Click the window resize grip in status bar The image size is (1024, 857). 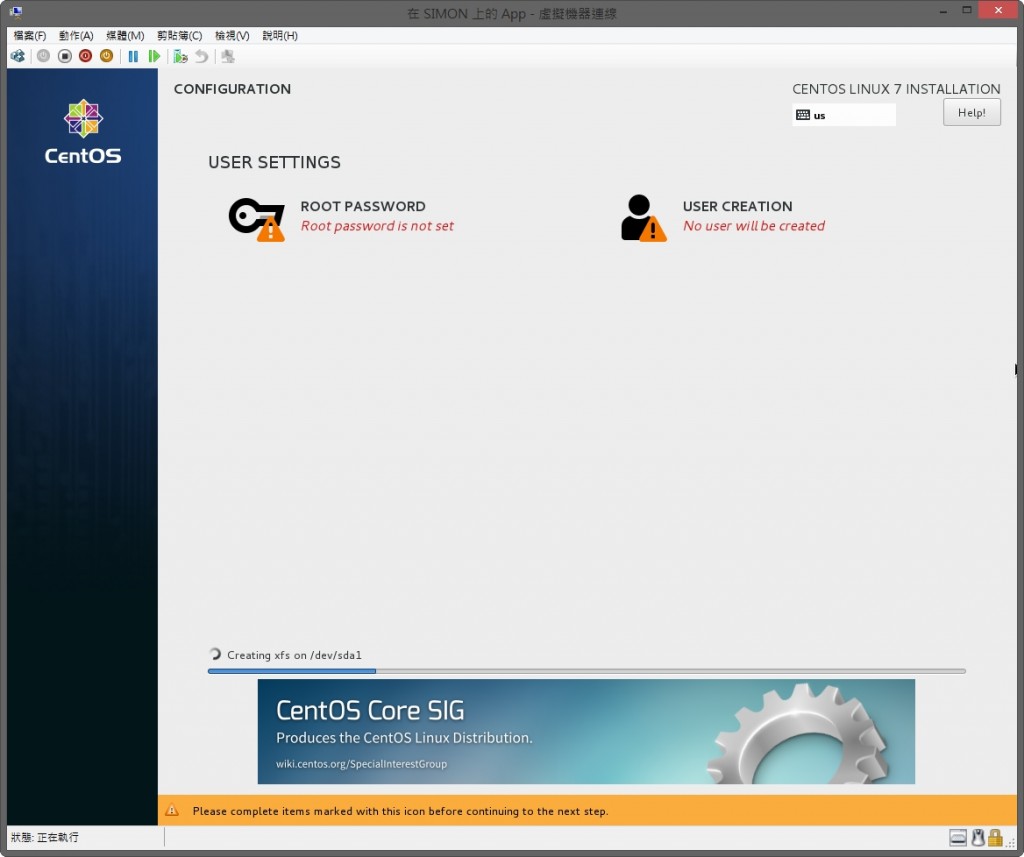coord(1011,843)
